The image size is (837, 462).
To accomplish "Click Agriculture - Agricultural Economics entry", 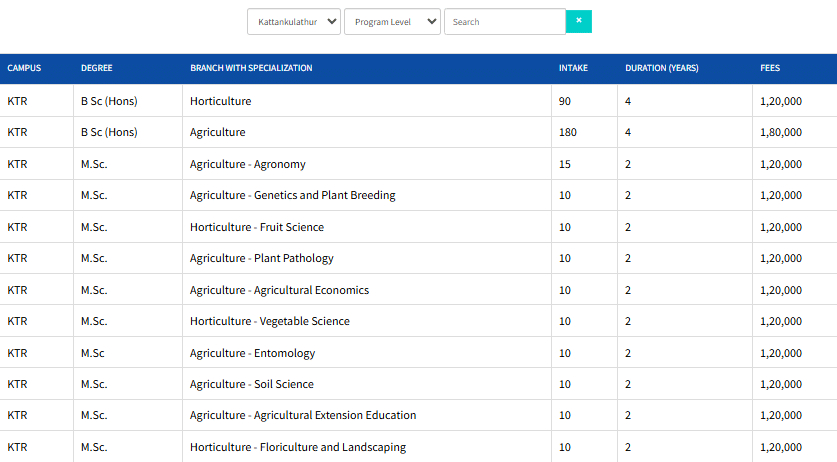I will pos(279,290).
